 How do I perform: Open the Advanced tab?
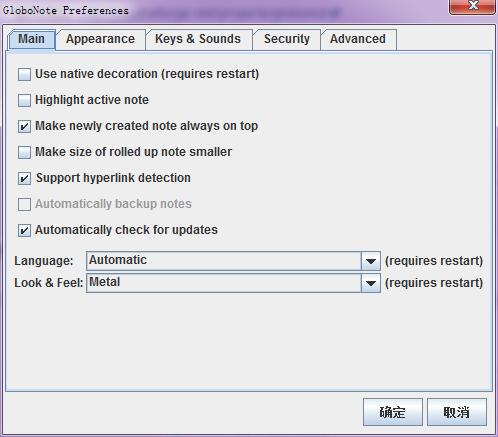(358, 39)
